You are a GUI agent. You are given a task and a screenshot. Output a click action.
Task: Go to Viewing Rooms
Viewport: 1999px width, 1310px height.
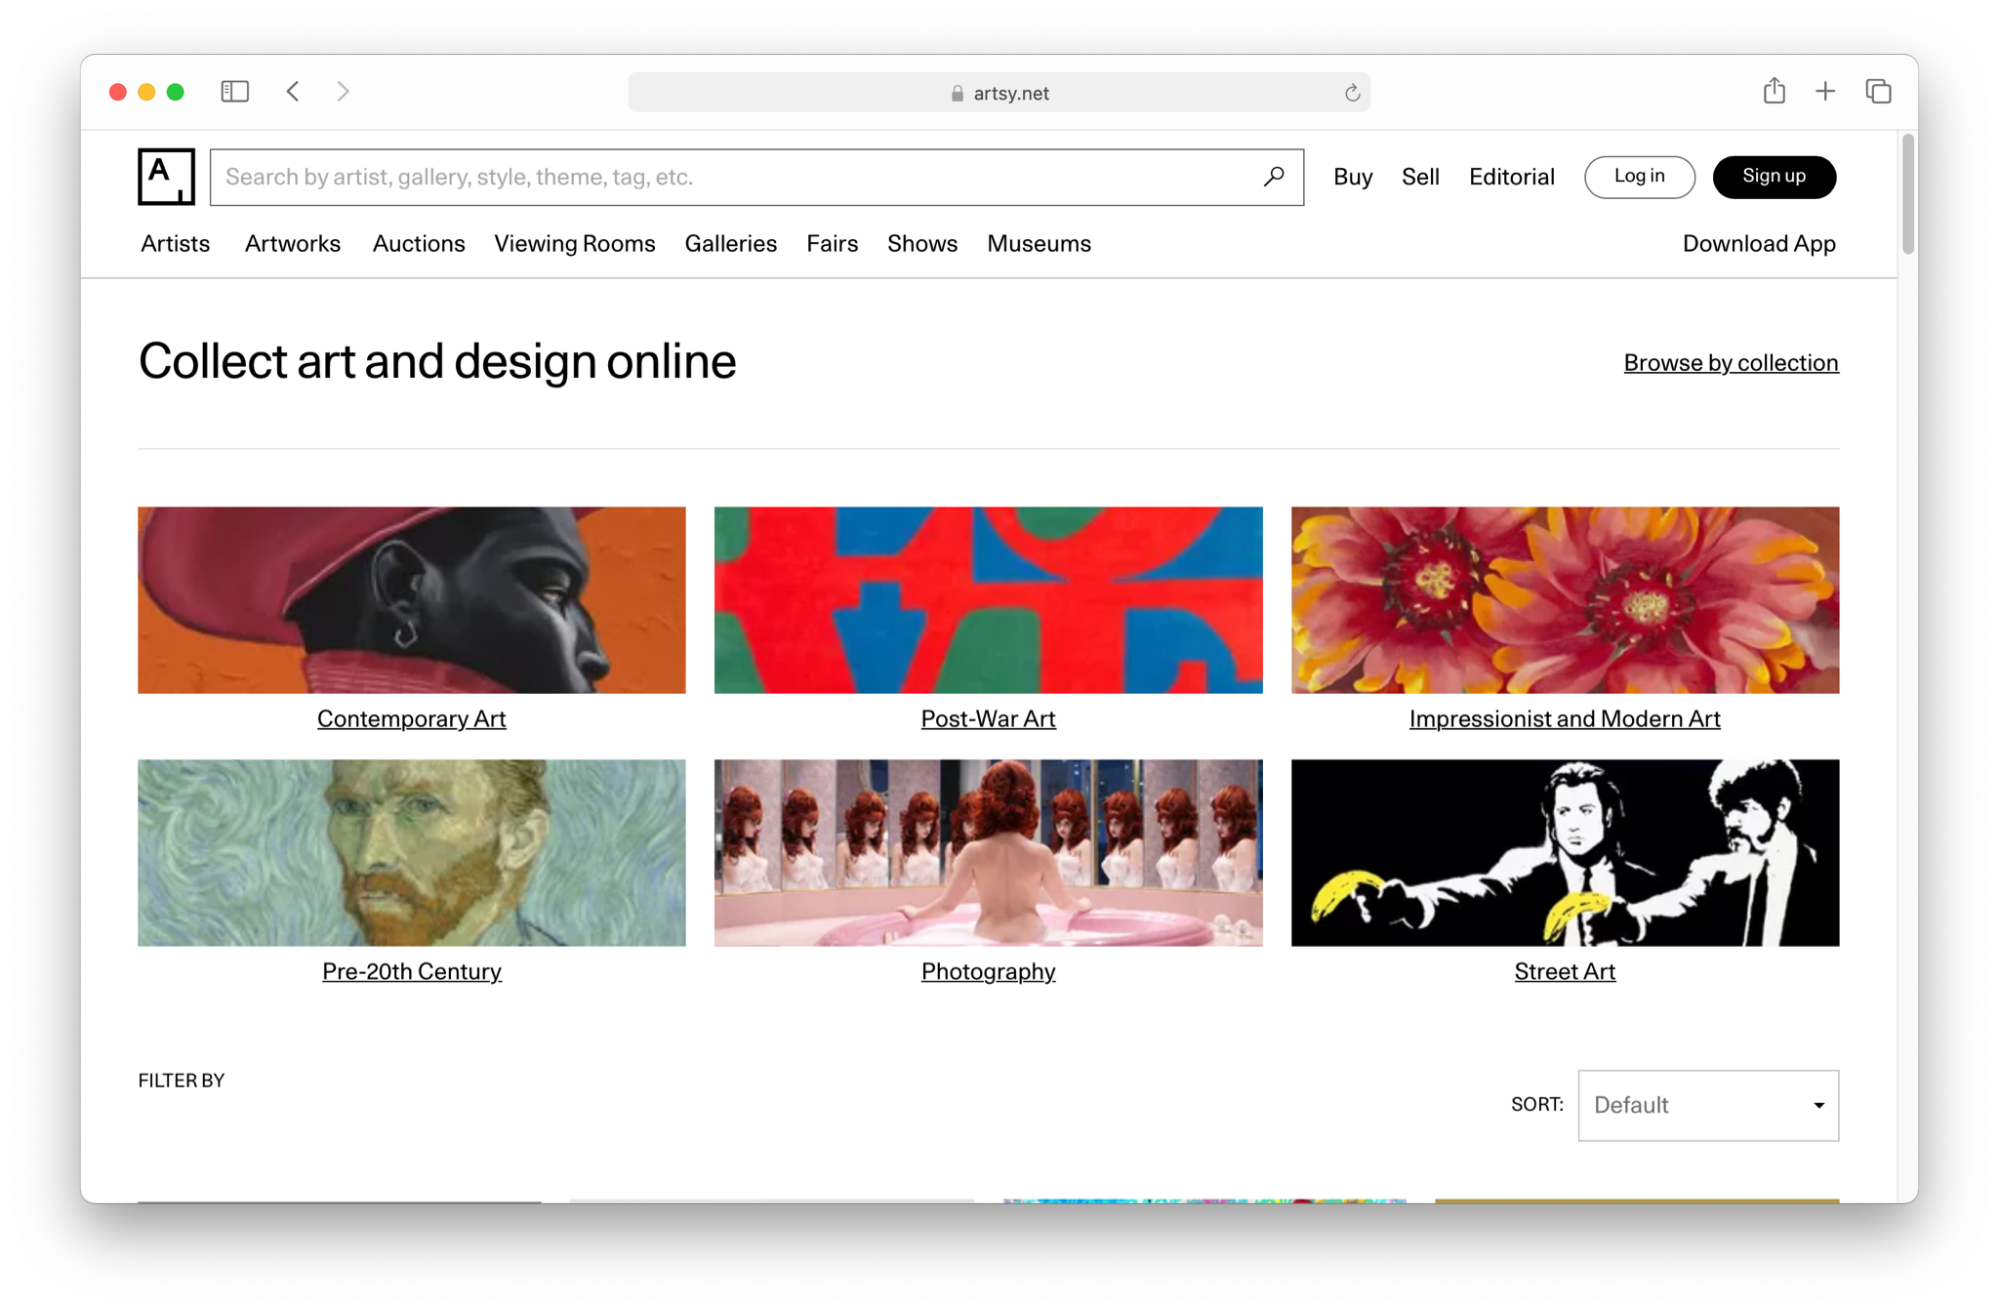click(575, 244)
